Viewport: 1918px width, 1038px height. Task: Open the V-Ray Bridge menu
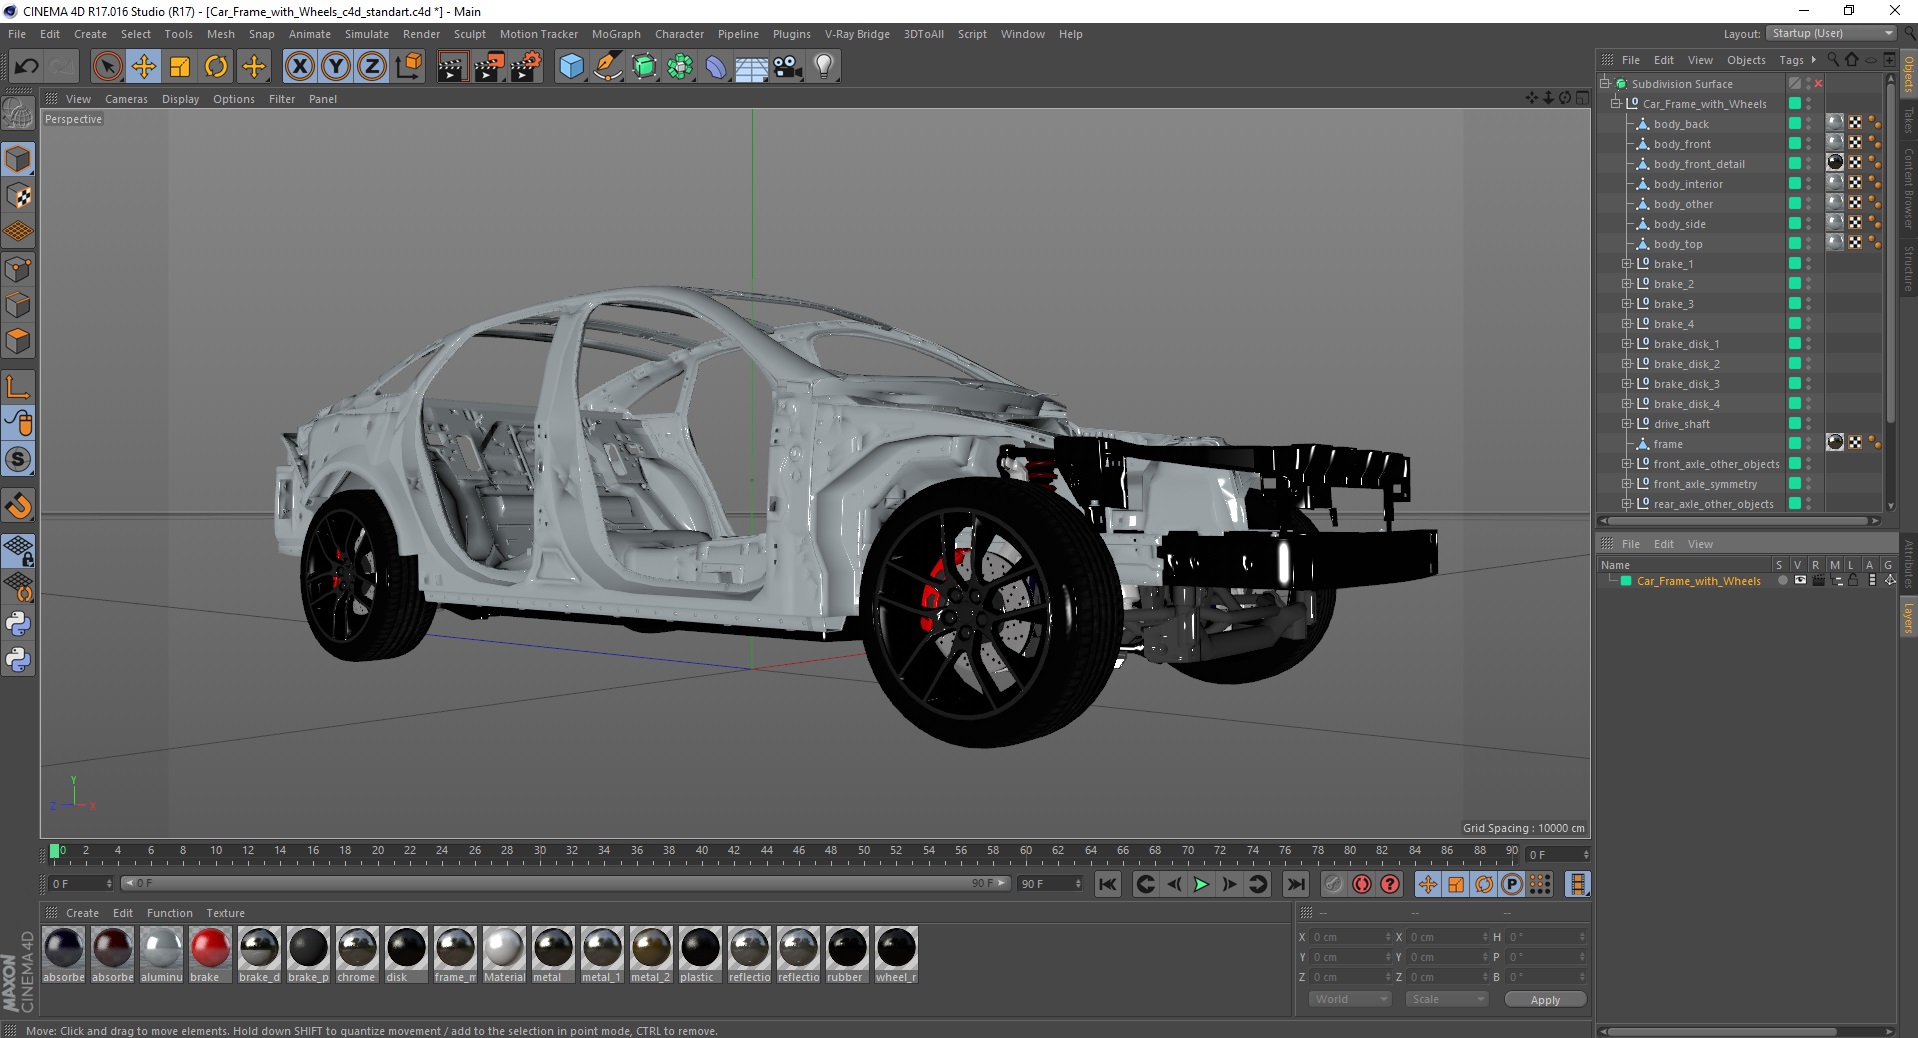point(857,34)
